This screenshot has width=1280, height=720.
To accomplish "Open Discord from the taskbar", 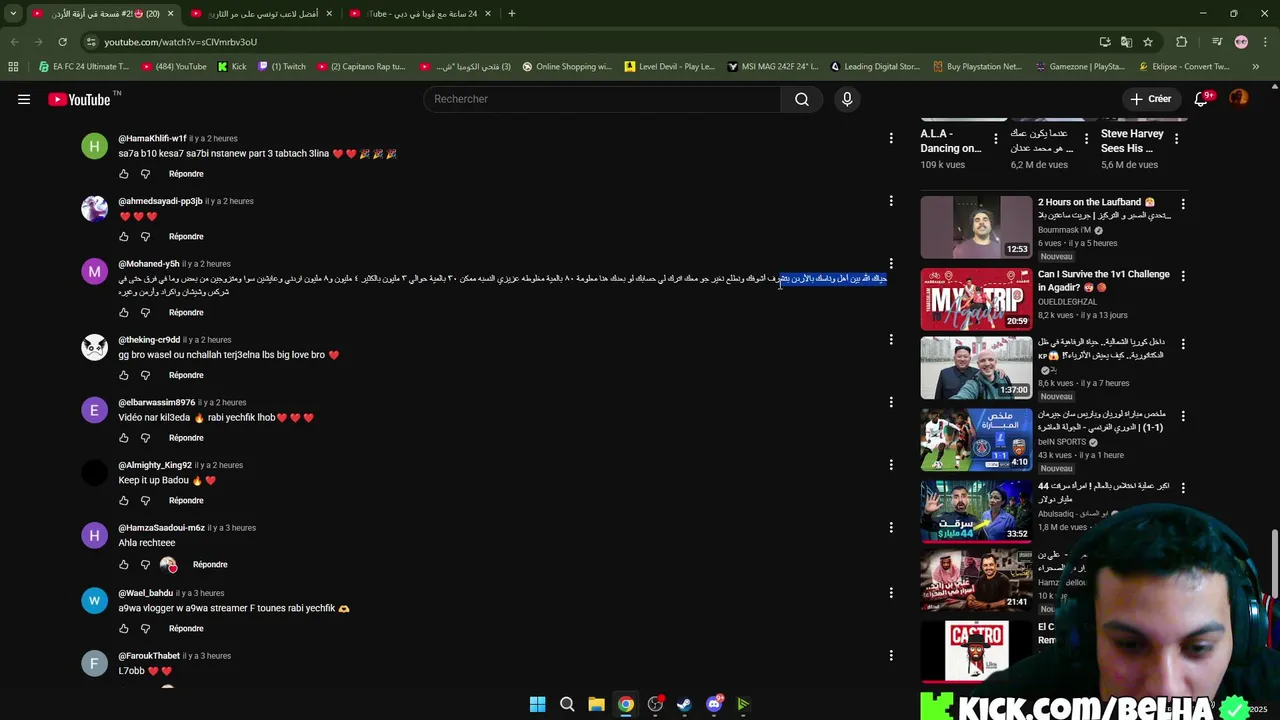I will pyautogui.click(x=714, y=704).
